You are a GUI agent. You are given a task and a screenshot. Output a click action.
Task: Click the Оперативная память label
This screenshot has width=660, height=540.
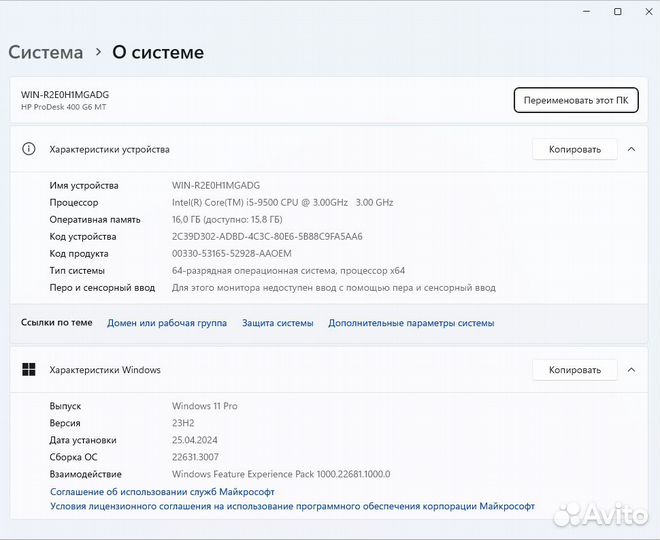[95, 220]
